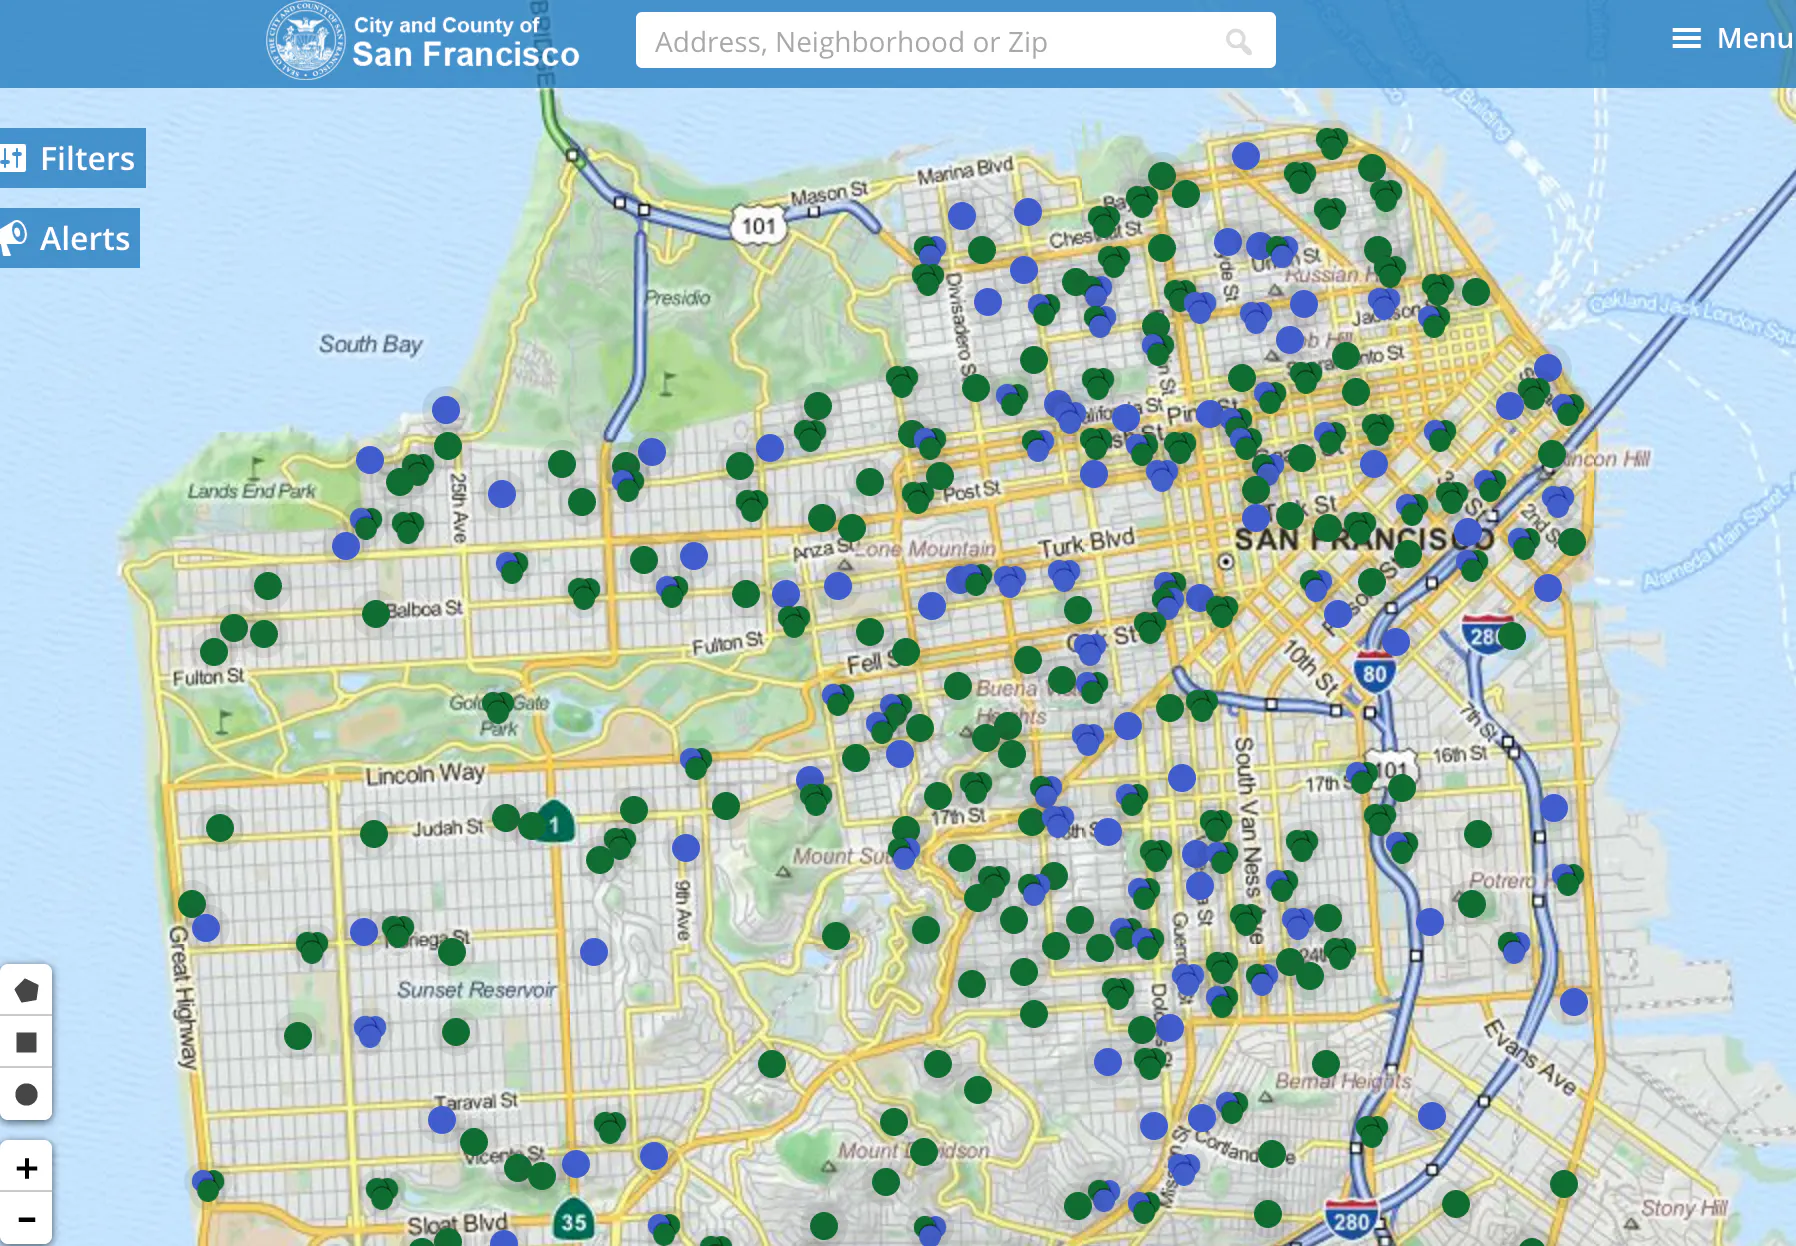
Task: Zoom out on the map
Action: pos(27,1219)
